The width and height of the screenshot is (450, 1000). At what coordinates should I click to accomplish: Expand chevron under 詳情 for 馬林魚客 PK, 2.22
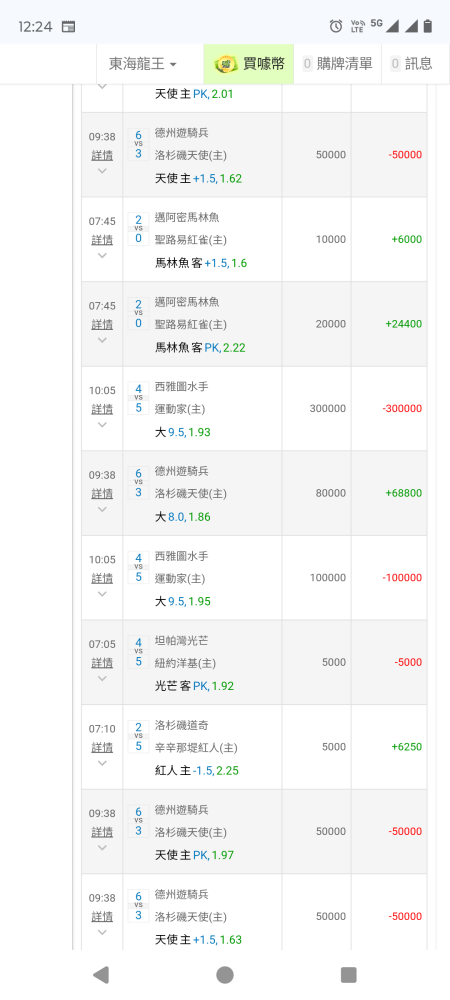pyautogui.click(x=102, y=340)
